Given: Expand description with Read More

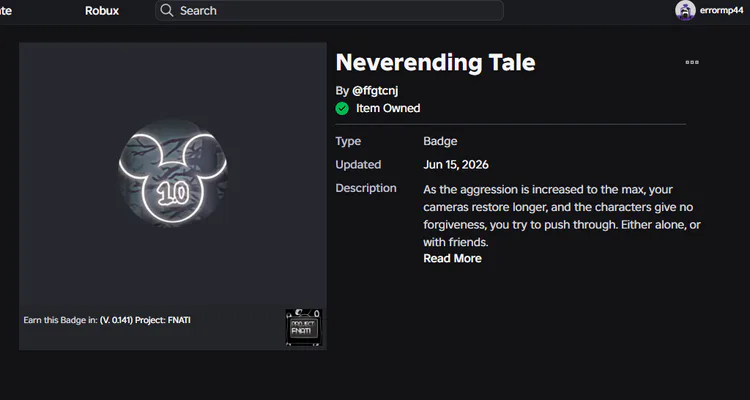Looking at the screenshot, I should [452, 258].
